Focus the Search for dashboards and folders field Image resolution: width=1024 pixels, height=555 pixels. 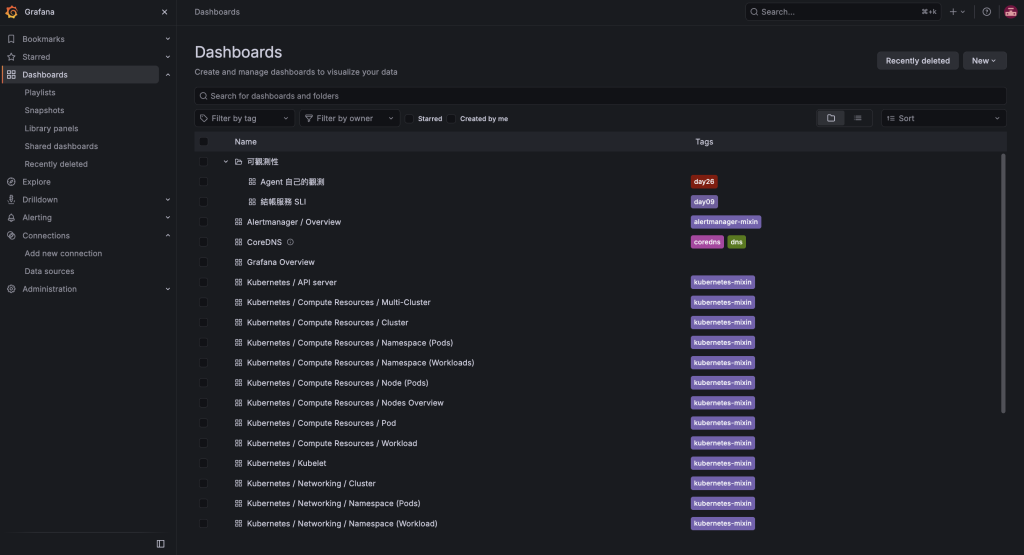600,96
